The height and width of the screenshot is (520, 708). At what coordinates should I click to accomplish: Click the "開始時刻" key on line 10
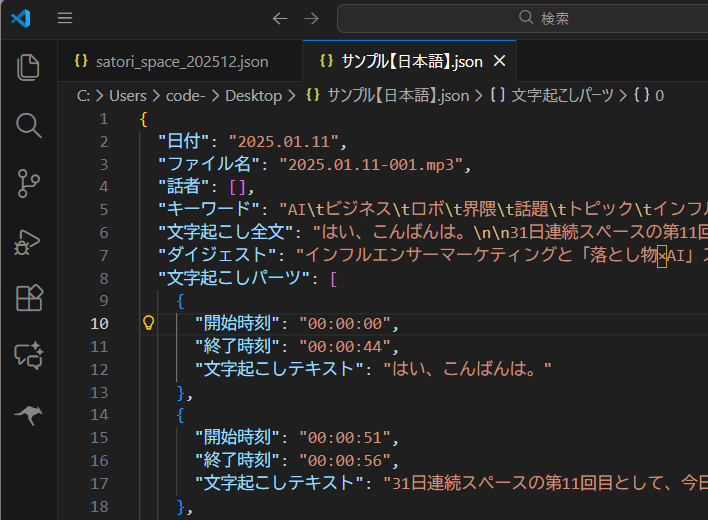click(x=238, y=324)
